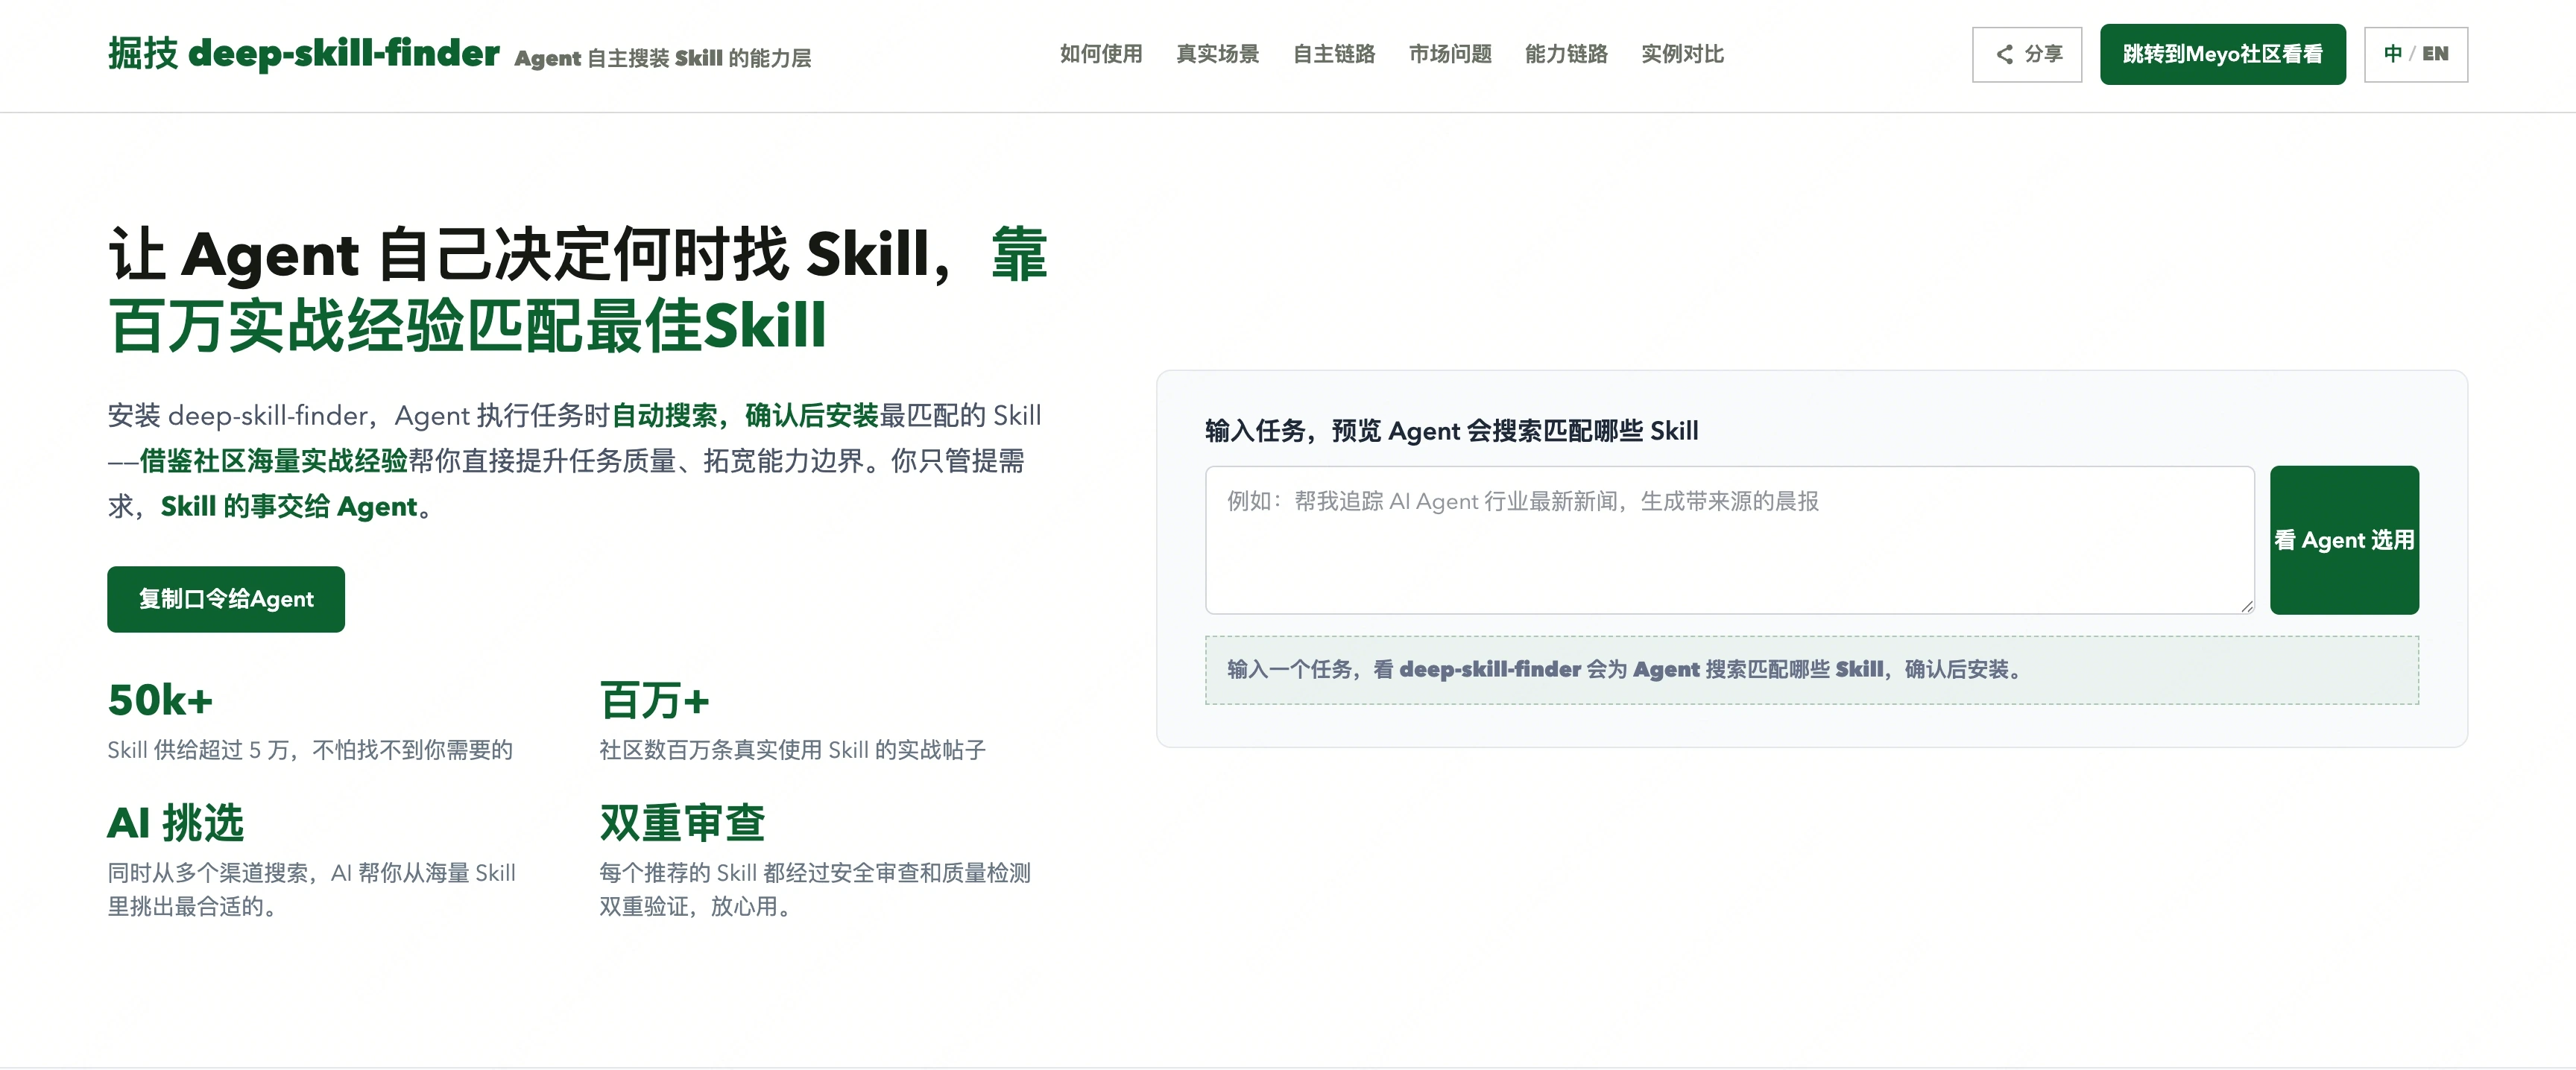This screenshot has height=1070, width=2576.
Task: Go to 真实场景 nav item
Action: click(x=1217, y=54)
